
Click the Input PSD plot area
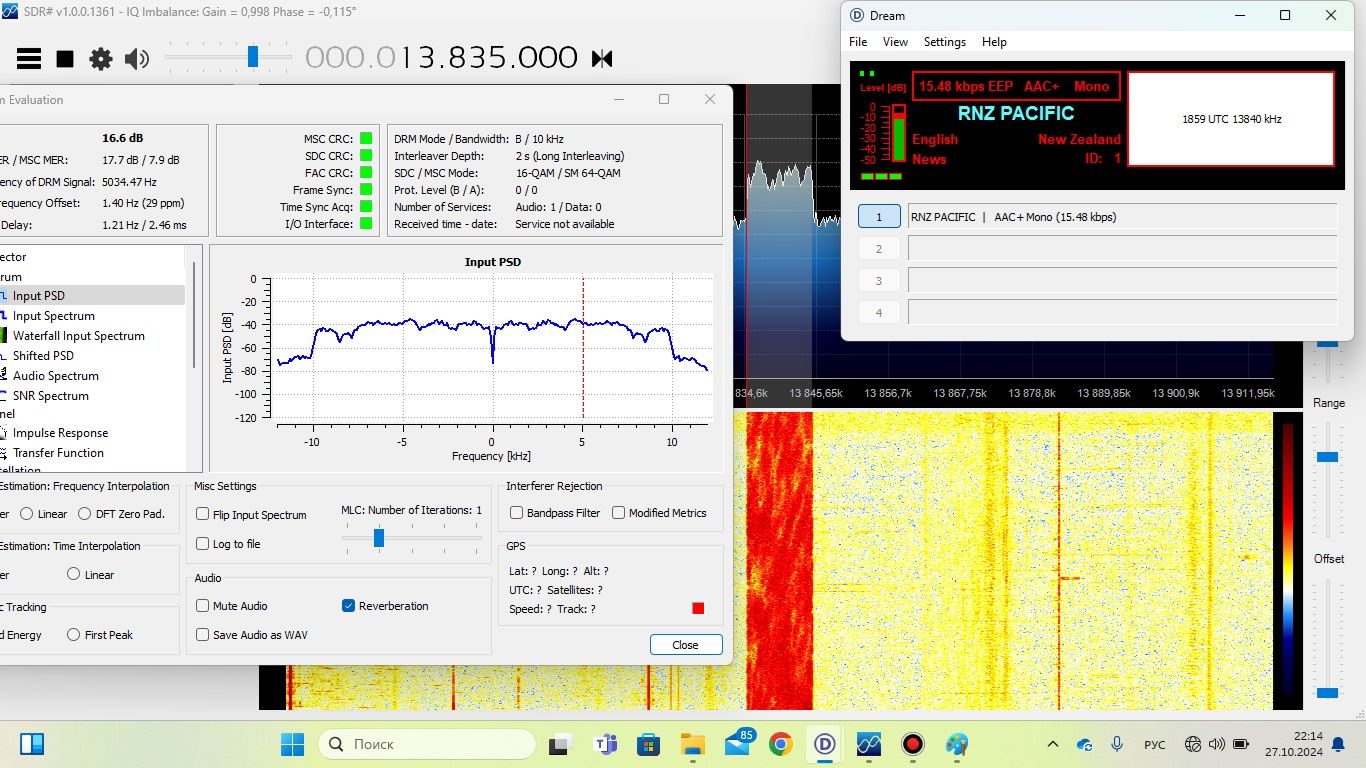coord(493,350)
